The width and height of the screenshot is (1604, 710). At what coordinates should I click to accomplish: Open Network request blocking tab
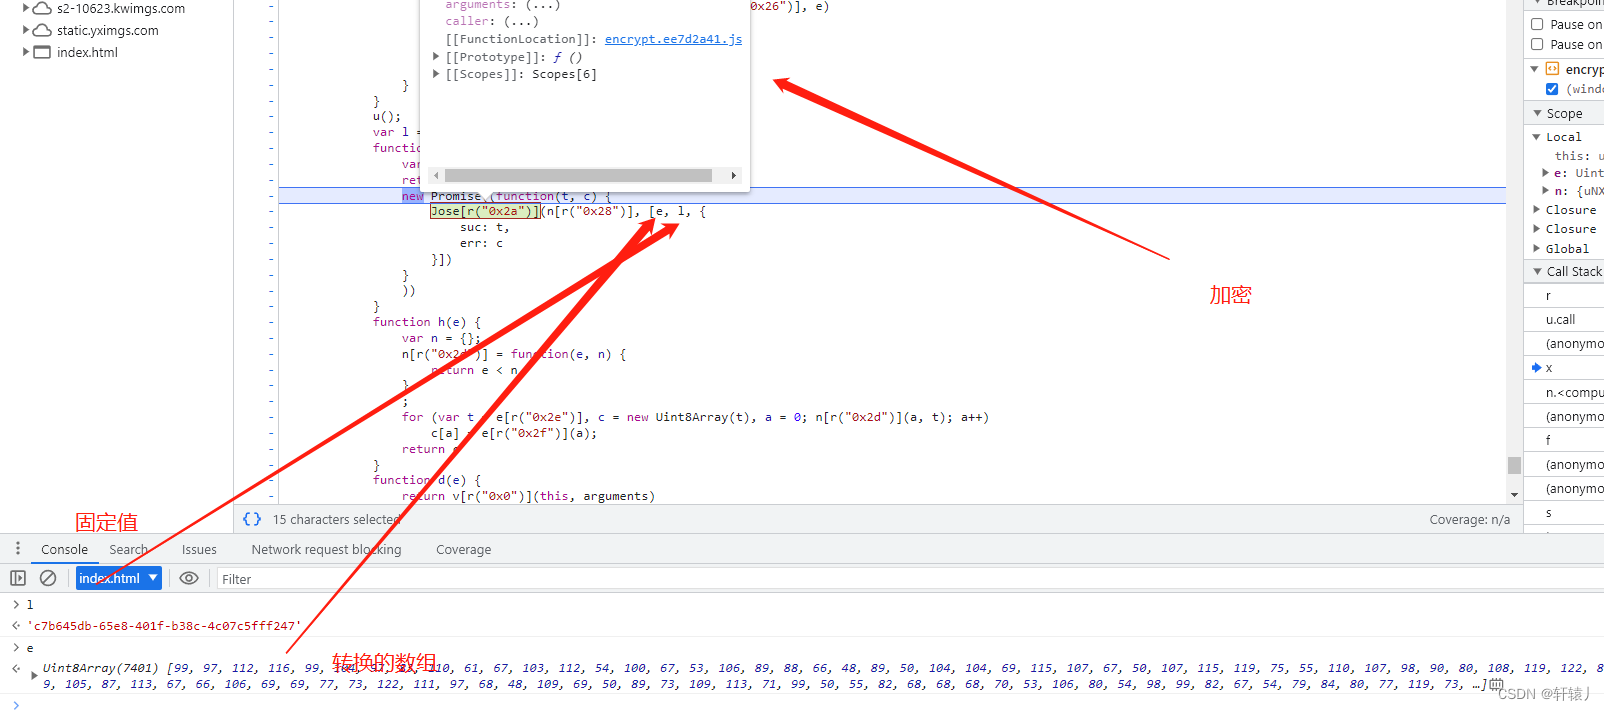pyautogui.click(x=326, y=549)
